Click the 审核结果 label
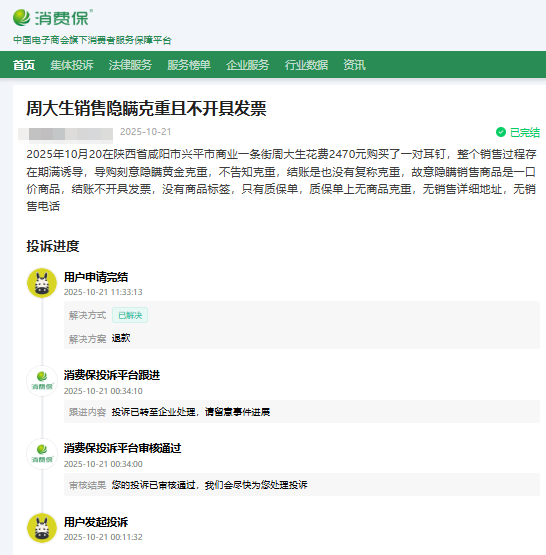Image resolution: width=546 pixels, height=555 pixels. pos(87,485)
